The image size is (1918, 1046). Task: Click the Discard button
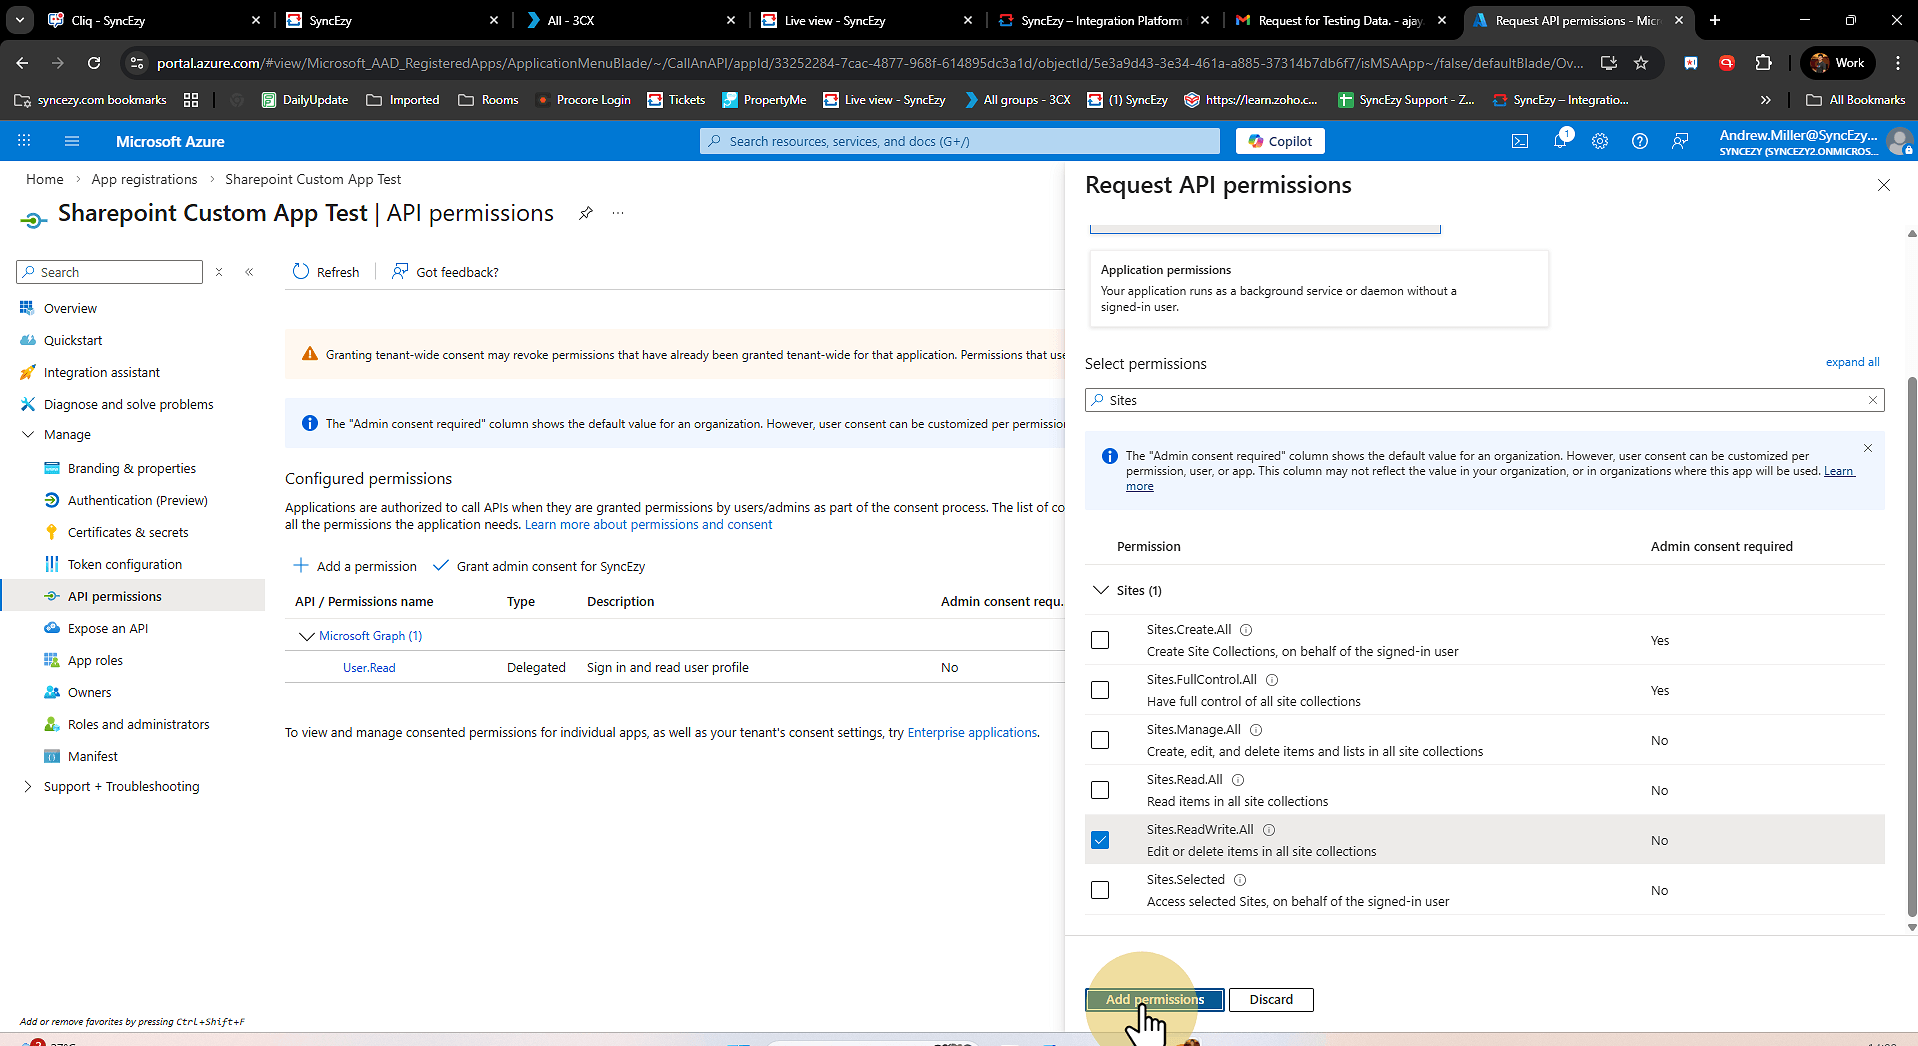[1271, 999]
